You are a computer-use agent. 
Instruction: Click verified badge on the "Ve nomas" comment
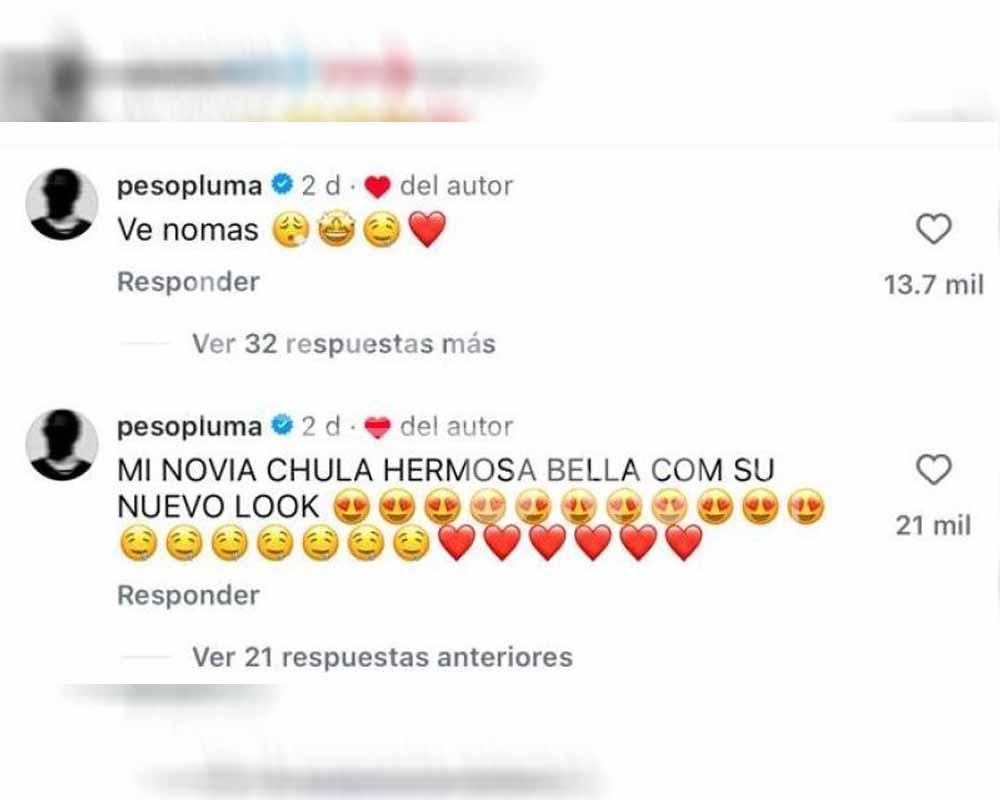click(x=282, y=185)
